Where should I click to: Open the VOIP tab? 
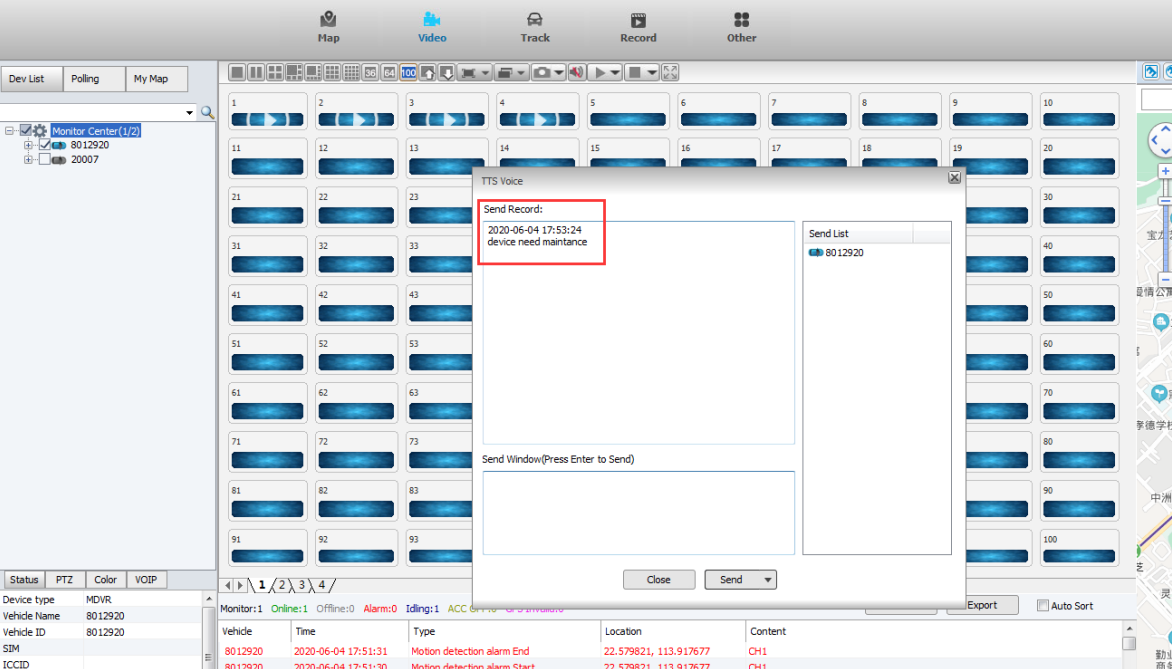tap(146, 579)
